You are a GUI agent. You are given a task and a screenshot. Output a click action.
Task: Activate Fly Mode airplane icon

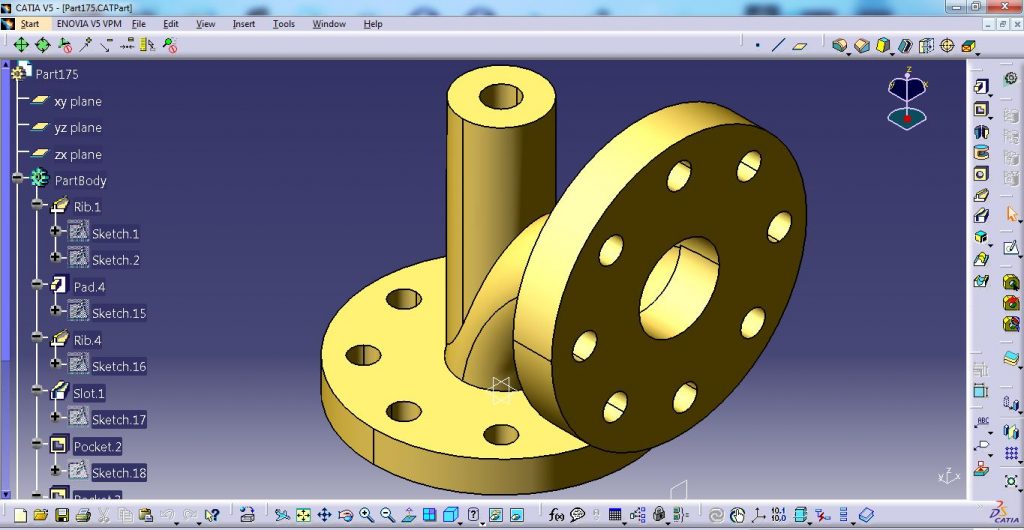(x=282, y=515)
